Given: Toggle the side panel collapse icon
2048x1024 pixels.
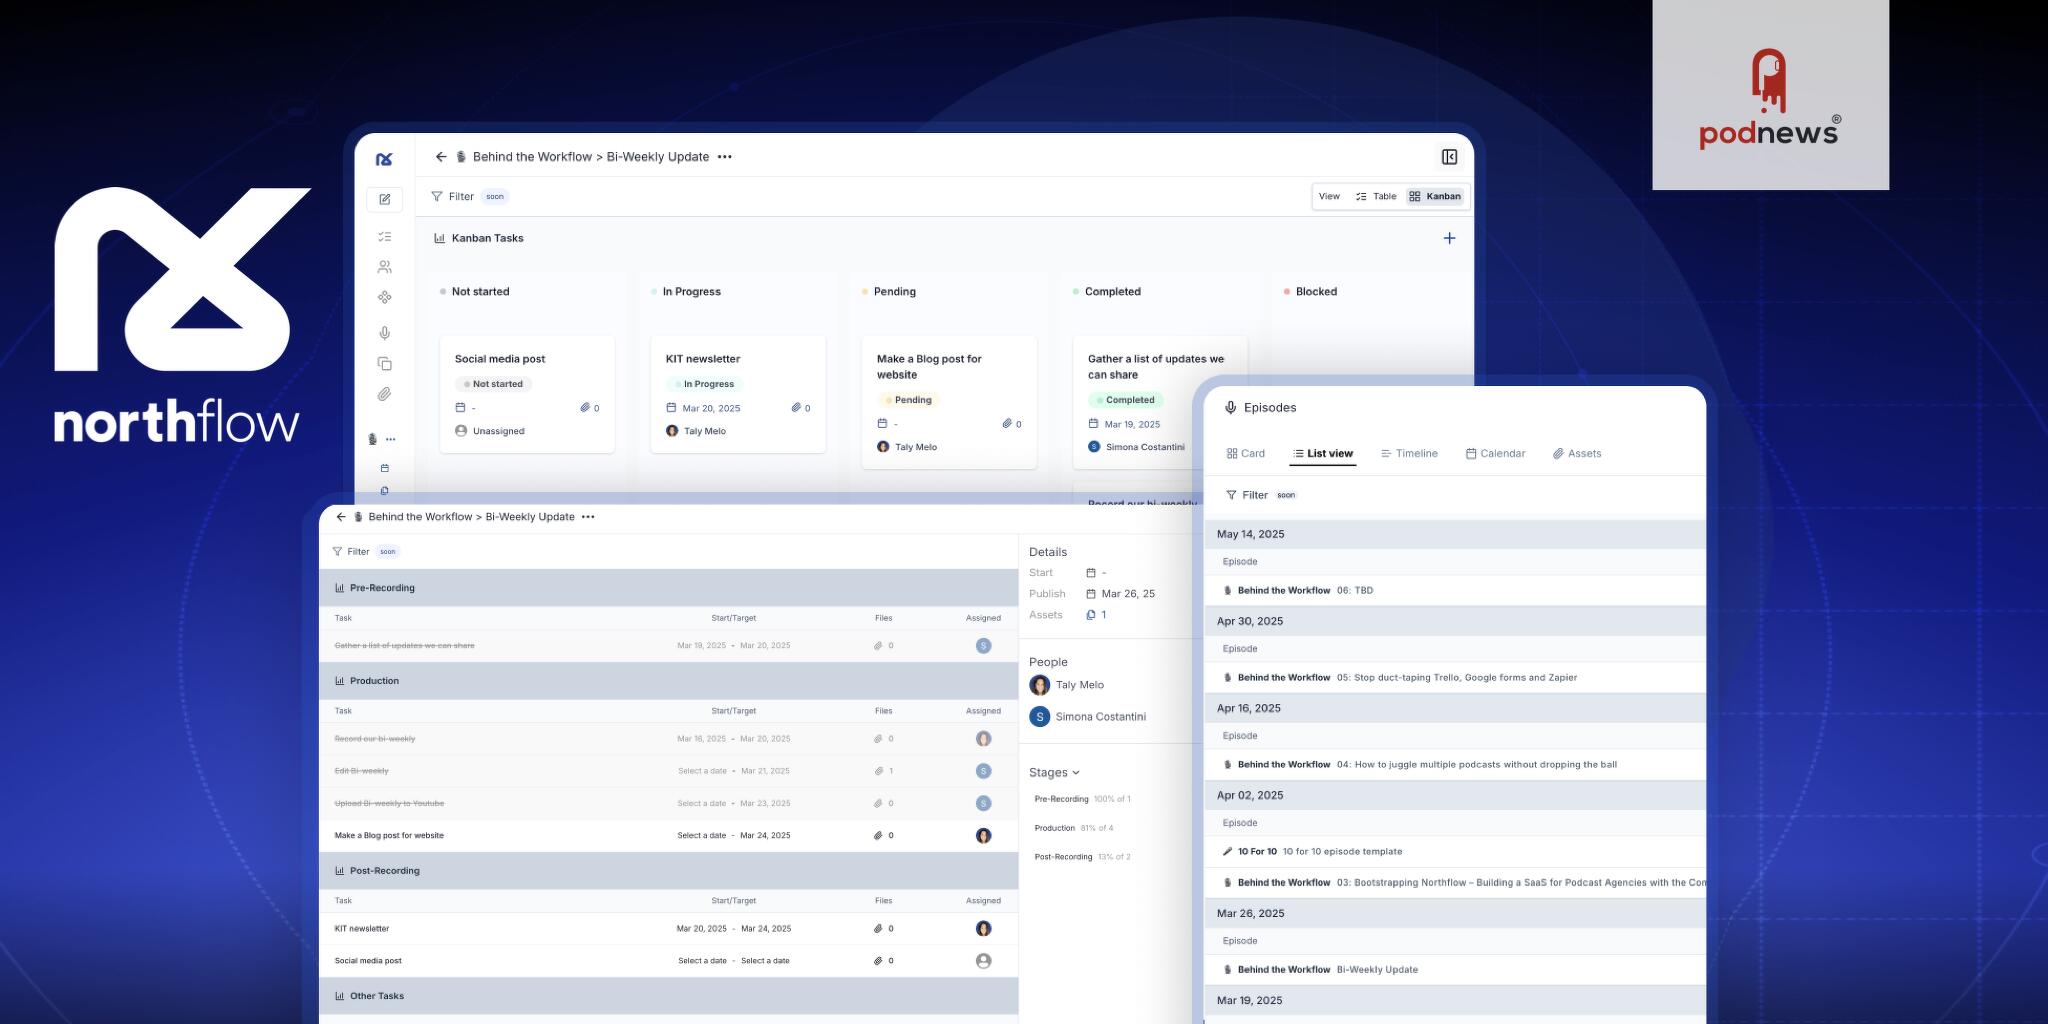Looking at the screenshot, I should [1449, 157].
